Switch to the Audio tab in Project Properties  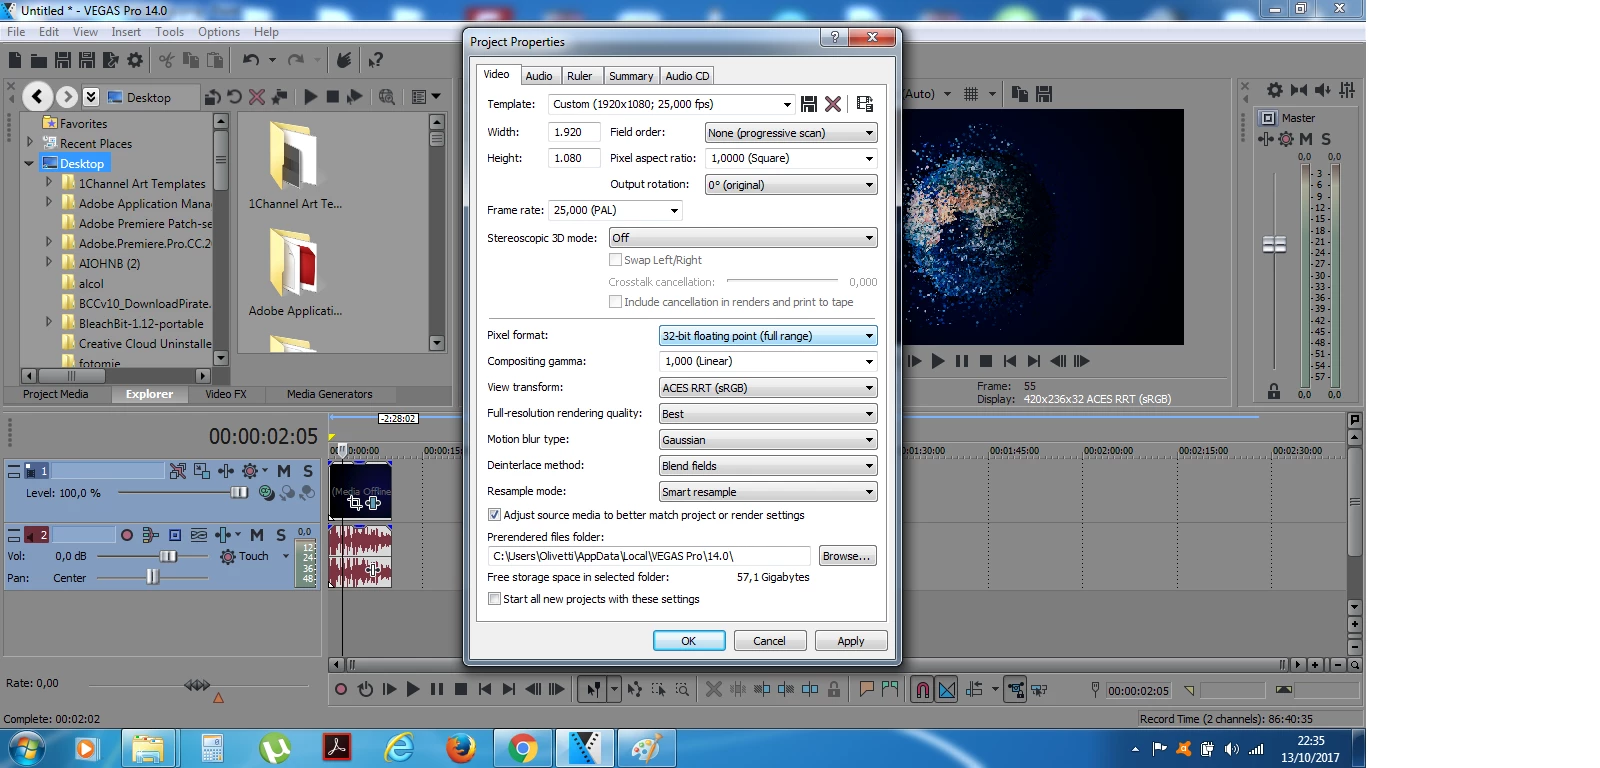coord(539,76)
